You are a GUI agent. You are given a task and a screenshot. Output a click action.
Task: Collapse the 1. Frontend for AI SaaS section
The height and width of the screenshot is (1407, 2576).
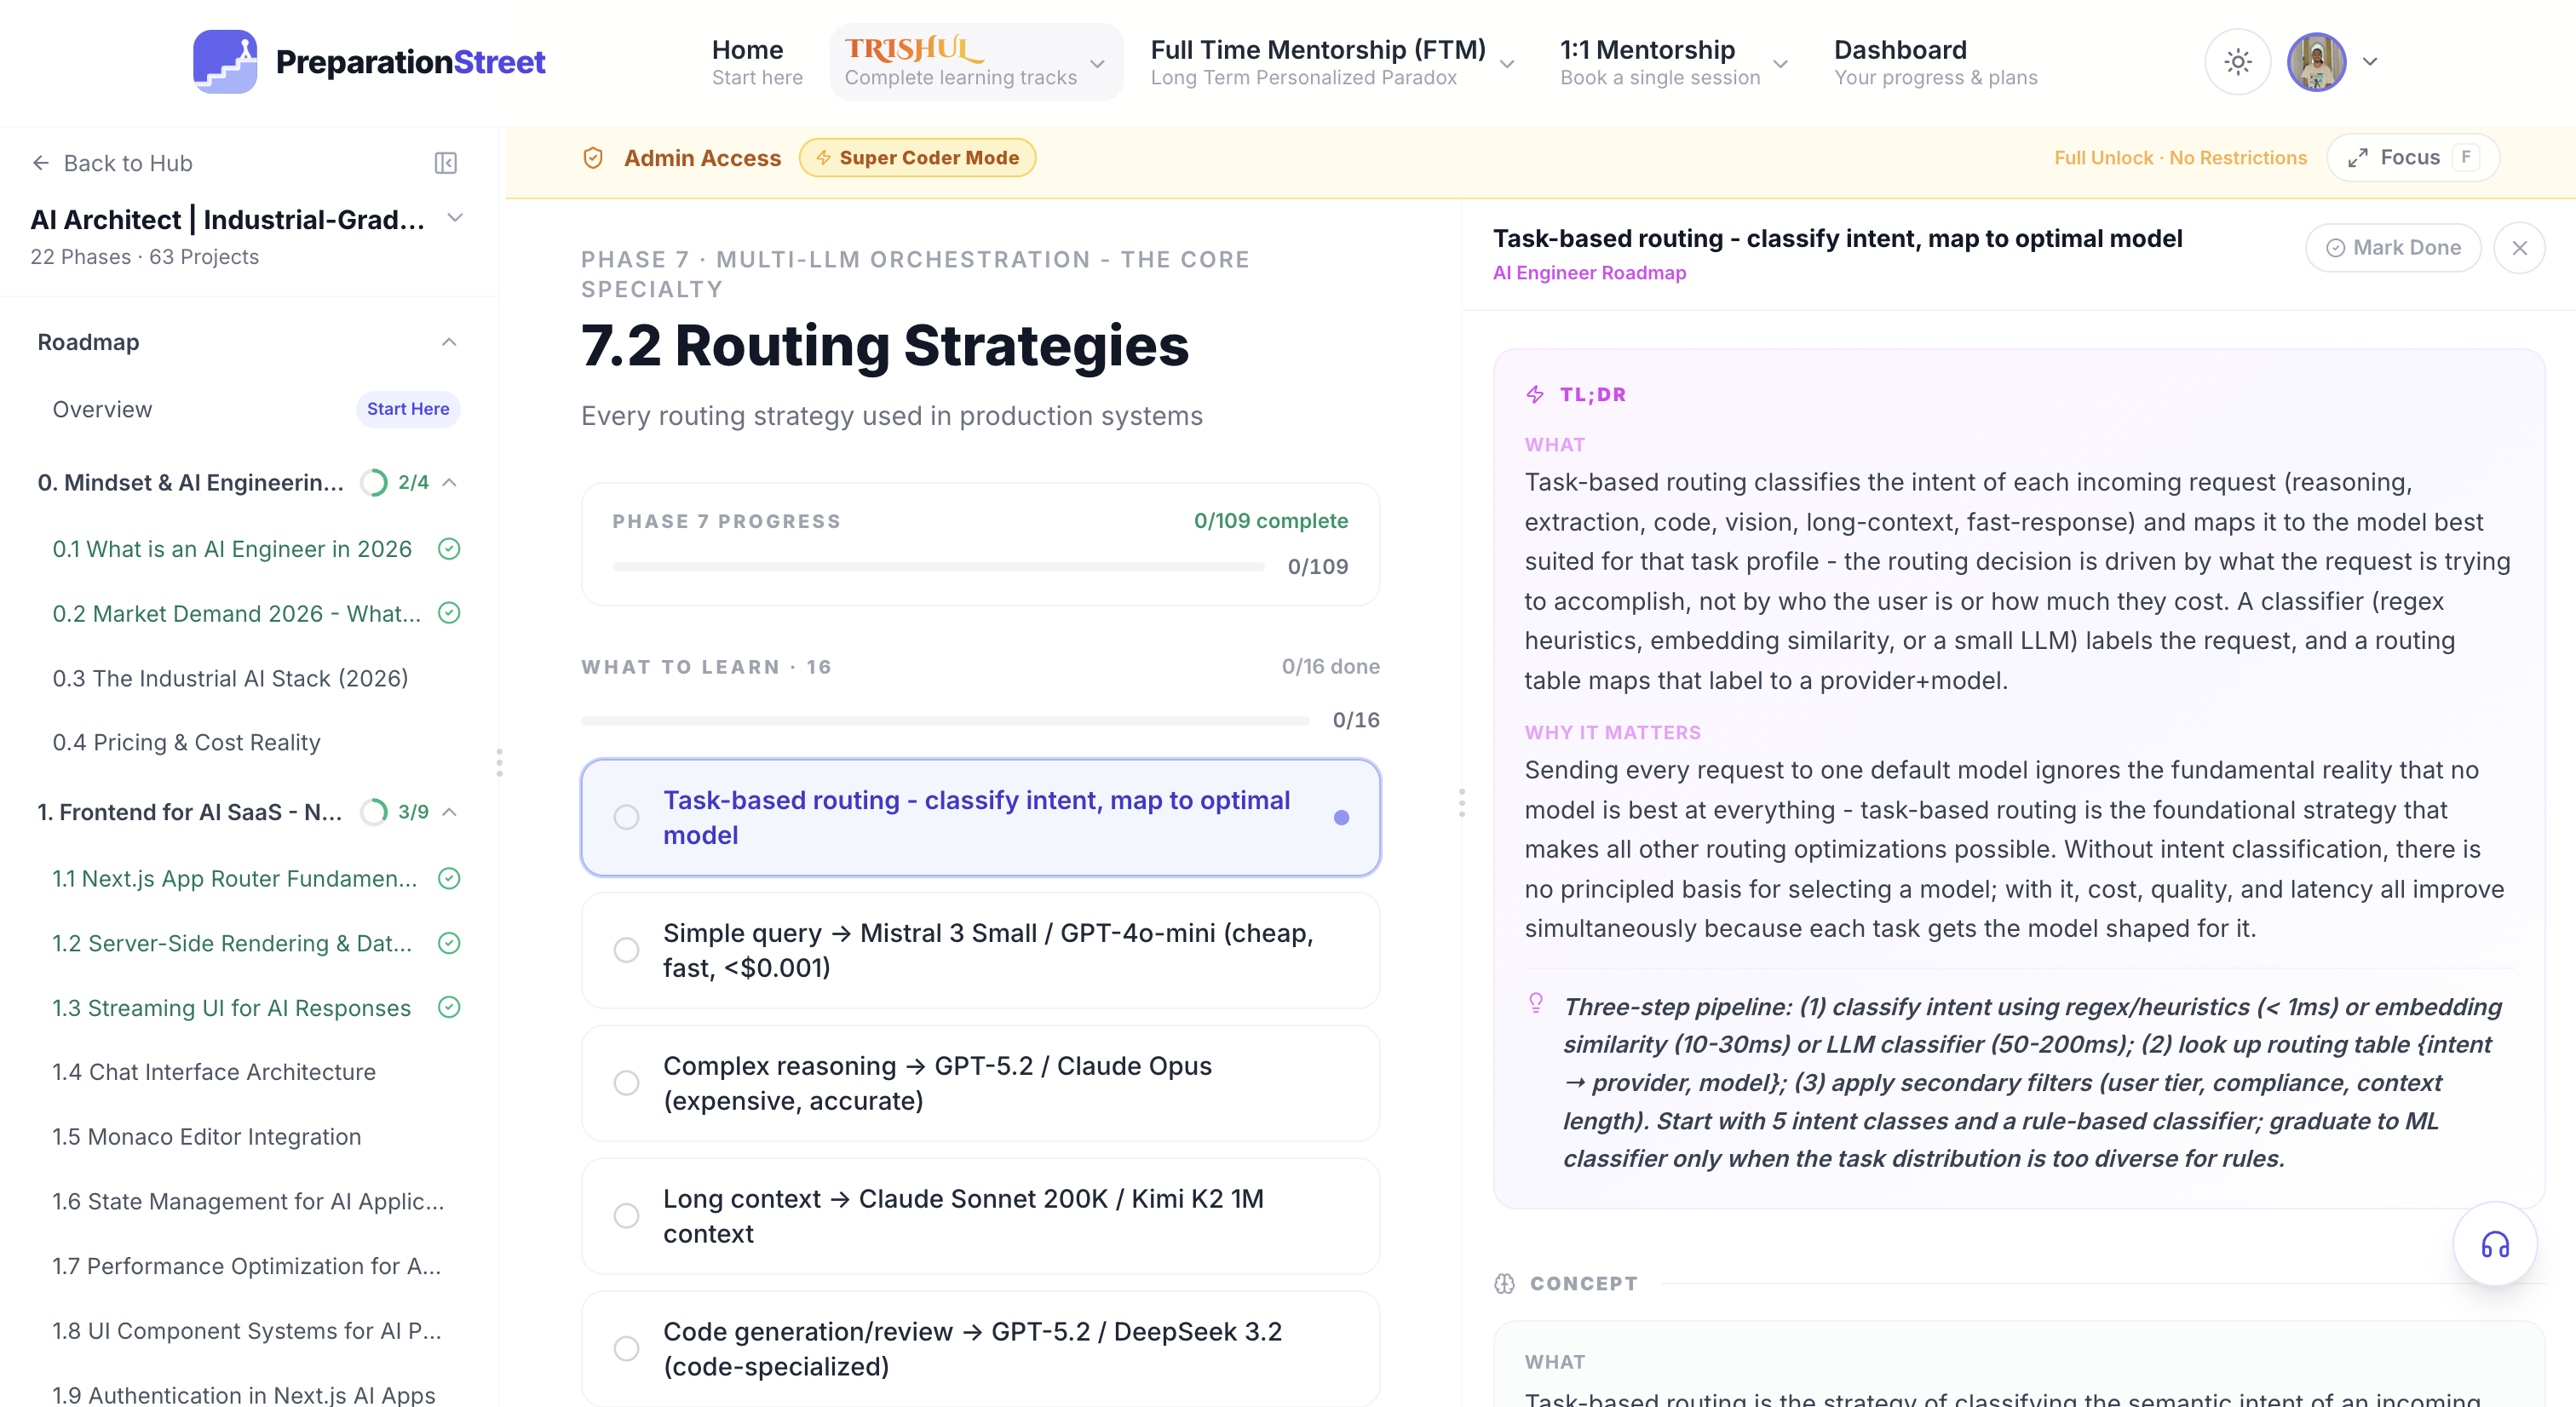pos(449,812)
